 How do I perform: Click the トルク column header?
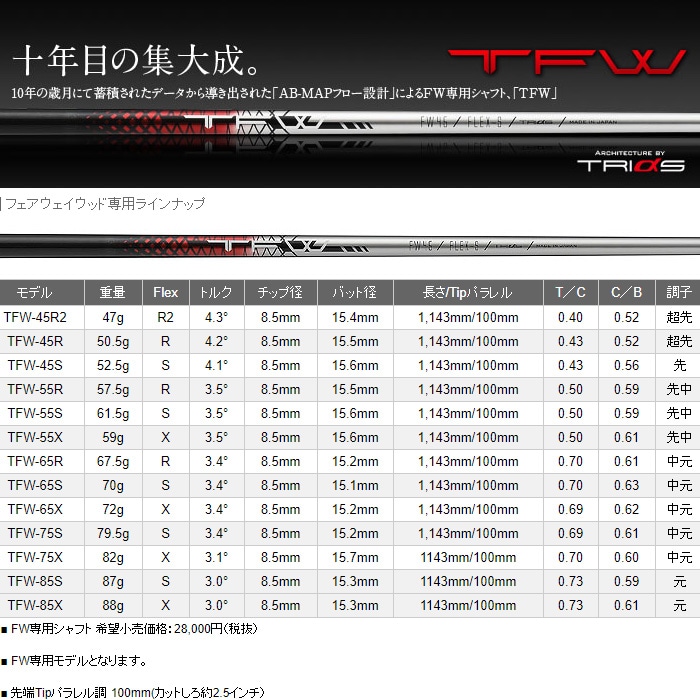[x=216, y=293]
